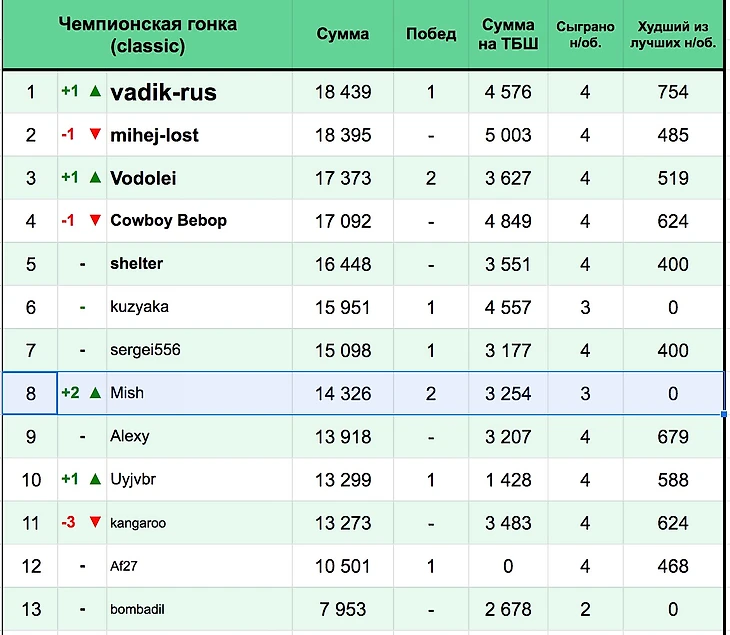Click player name sergei556
The height and width of the screenshot is (635, 730).
pyautogui.click(x=145, y=350)
